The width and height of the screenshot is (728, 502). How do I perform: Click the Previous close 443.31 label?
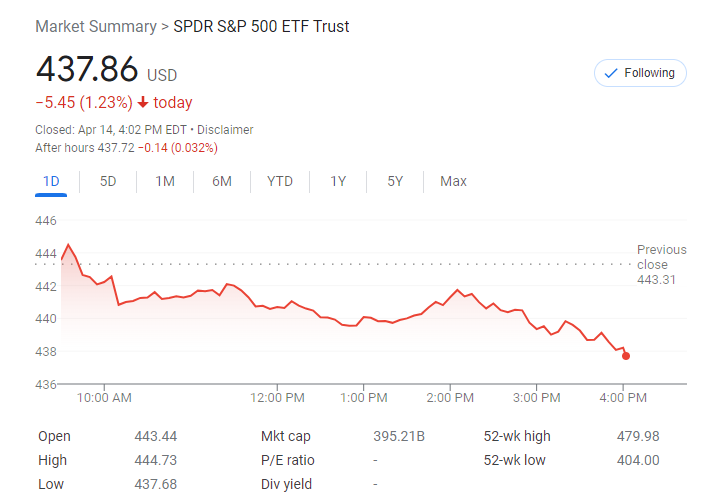coord(661,264)
